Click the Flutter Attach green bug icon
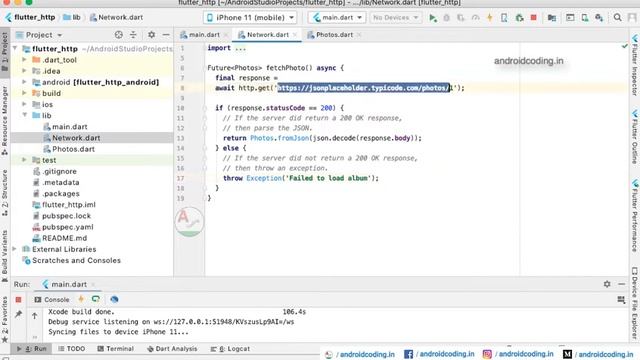 519,18
